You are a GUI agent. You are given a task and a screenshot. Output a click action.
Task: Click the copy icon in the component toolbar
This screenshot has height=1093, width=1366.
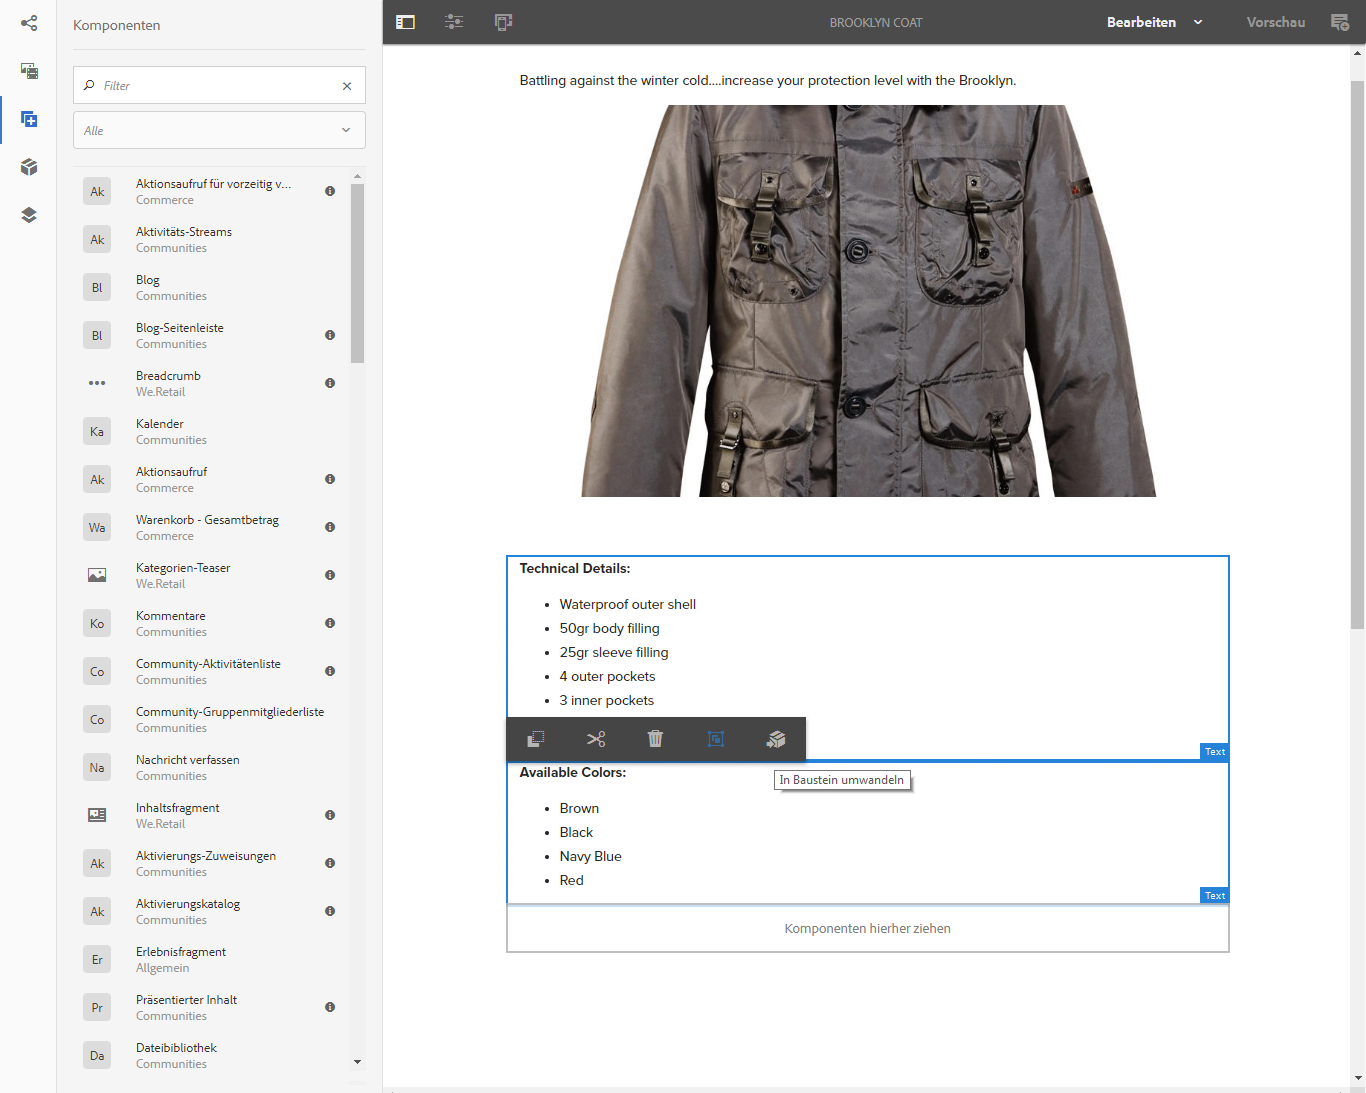click(x=536, y=739)
